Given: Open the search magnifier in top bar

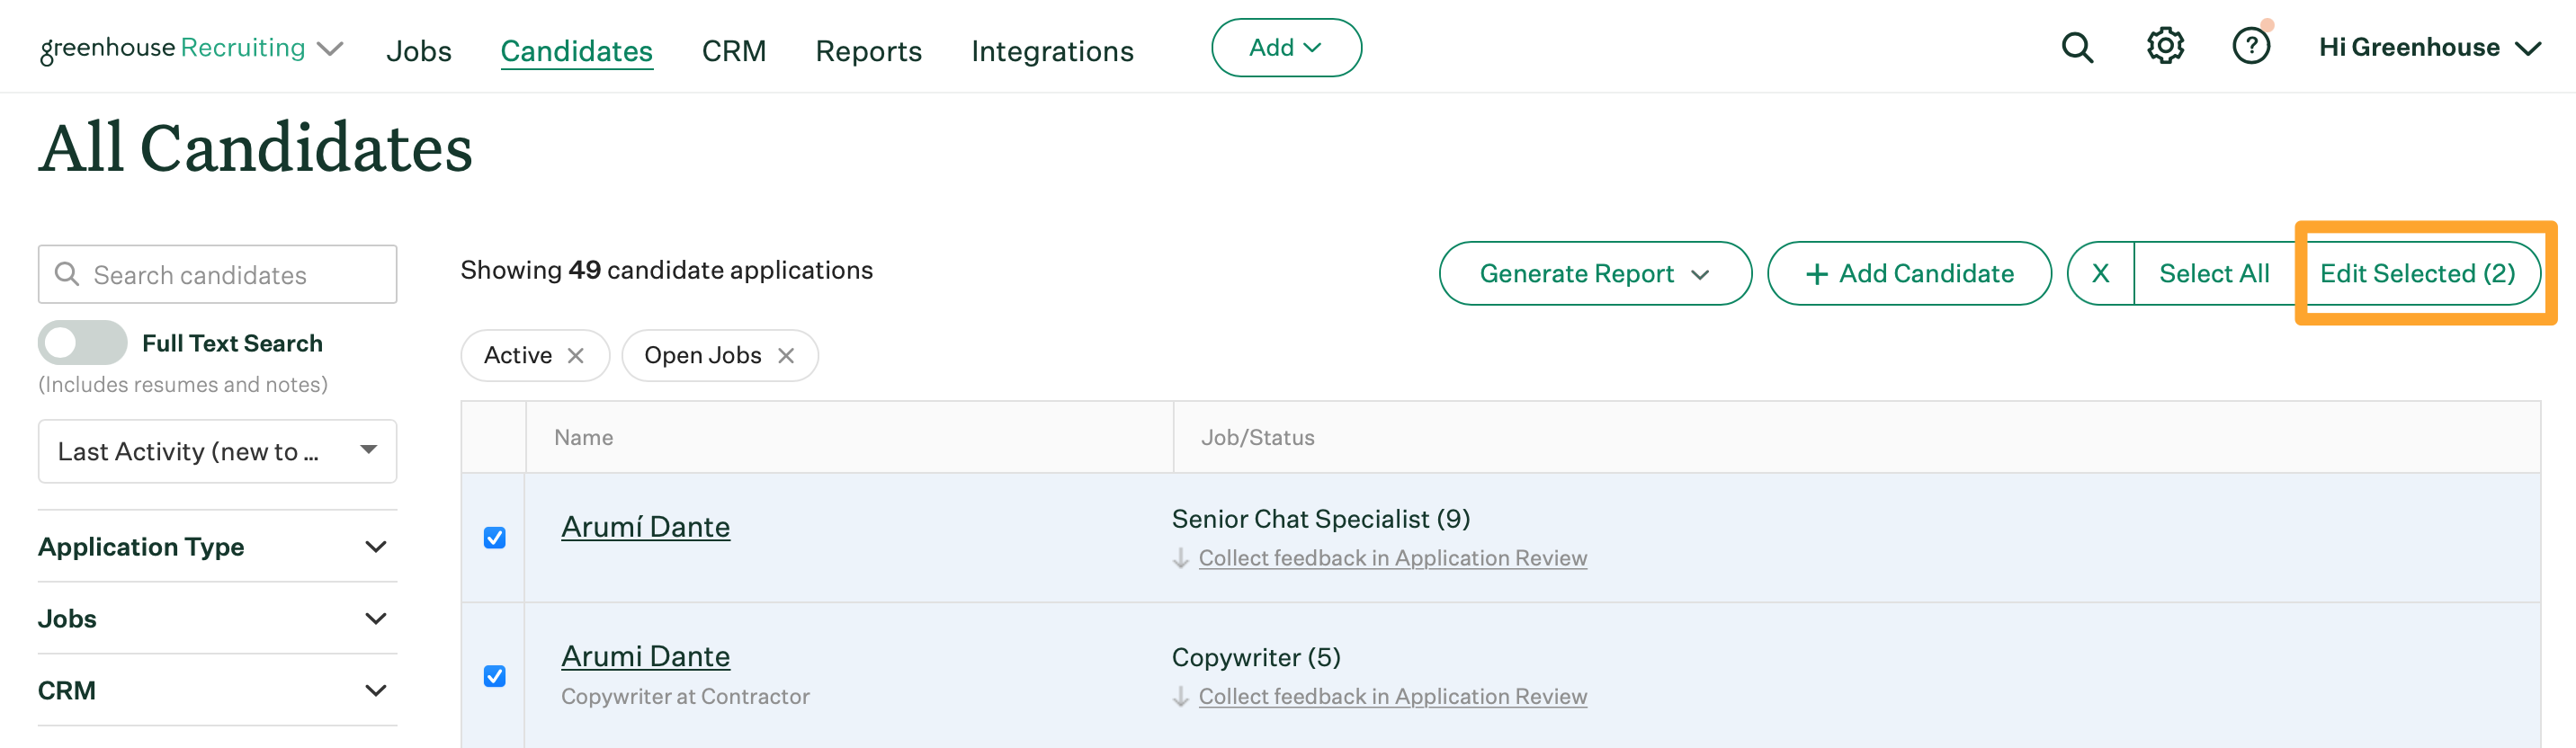Looking at the screenshot, I should [x=2076, y=47].
